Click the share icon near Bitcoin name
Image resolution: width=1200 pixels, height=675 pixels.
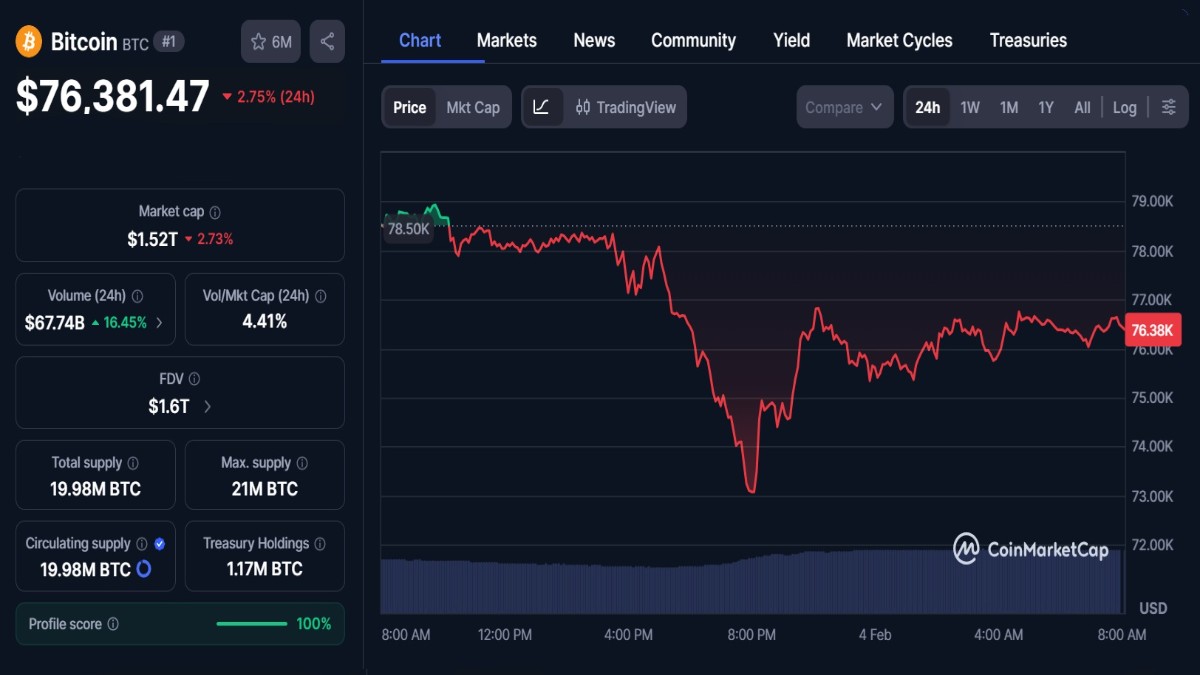[326, 41]
